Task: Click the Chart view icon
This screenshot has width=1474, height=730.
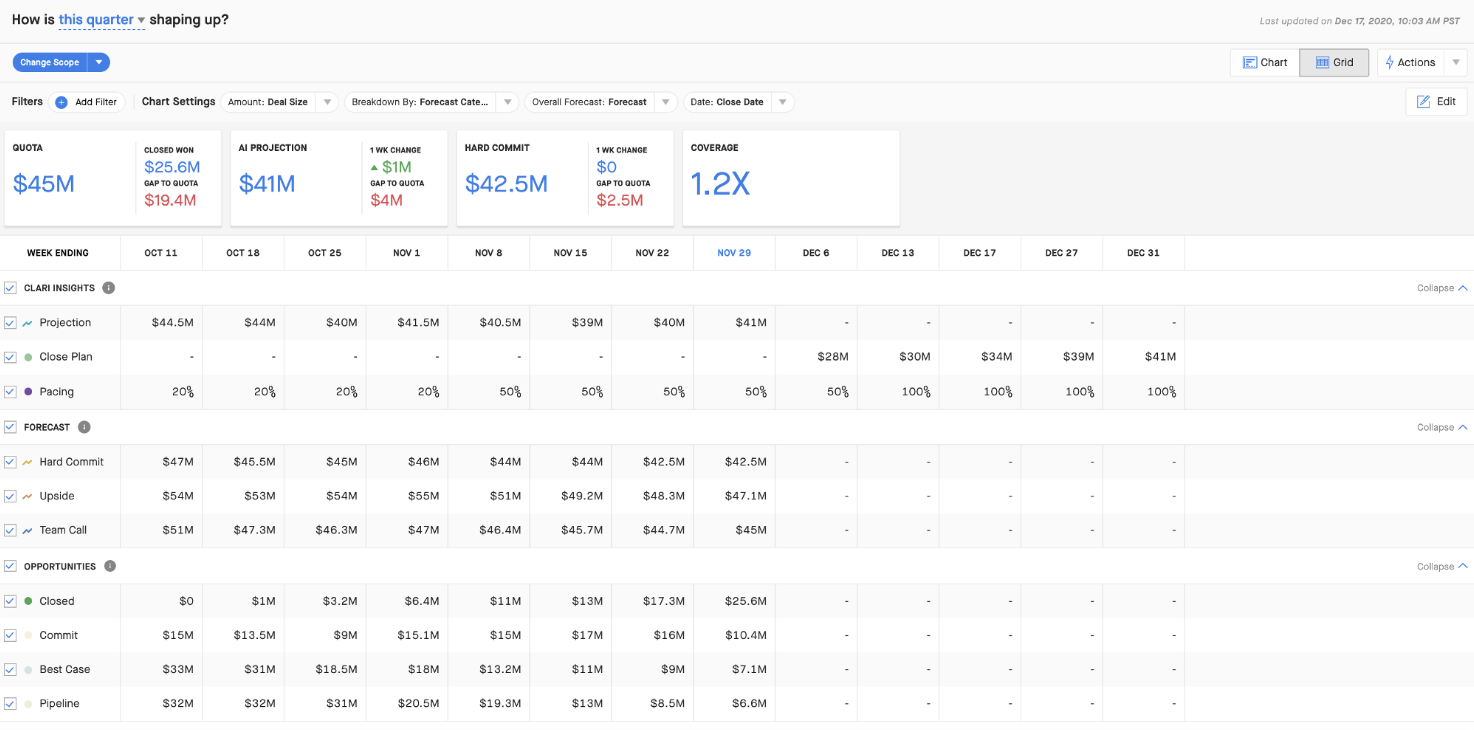Action: click(x=1250, y=62)
